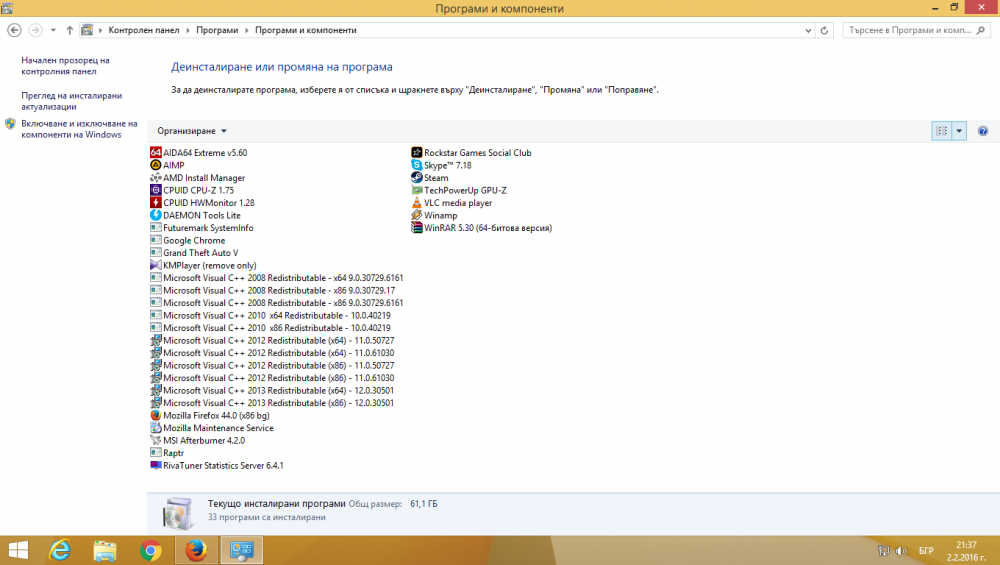Image resolution: width=1000 pixels, height=565 pixels.
Task: Expand the address bar history dropdown
Action: [808, 30]
